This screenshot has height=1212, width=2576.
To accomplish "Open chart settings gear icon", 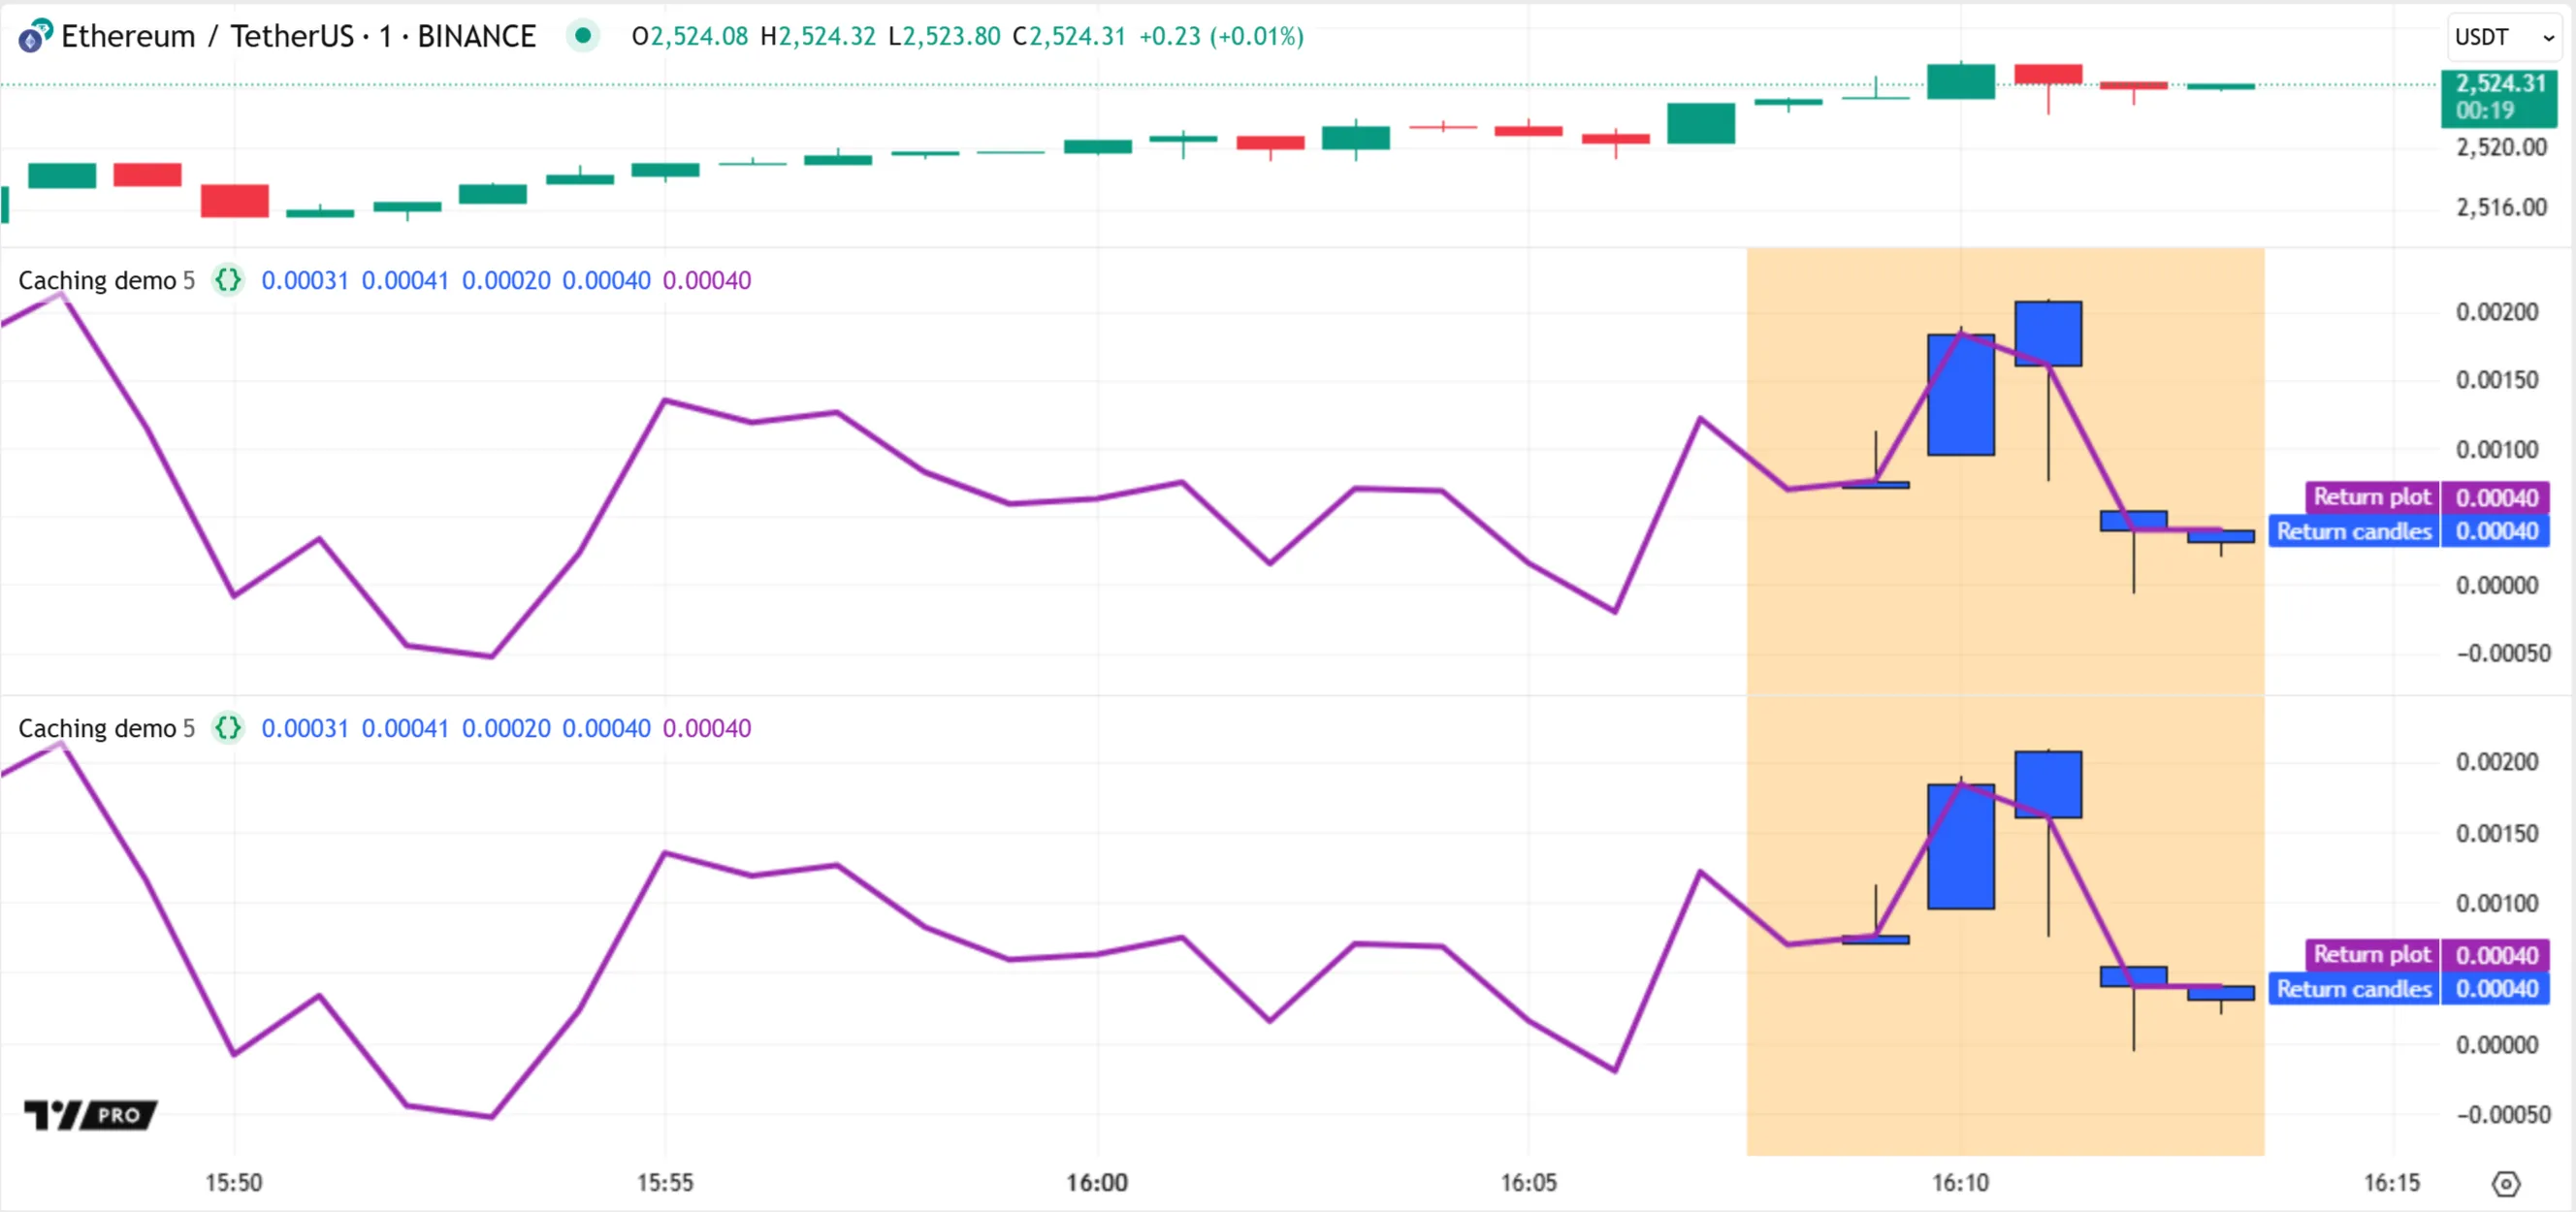I will tap(2505, 1184).
